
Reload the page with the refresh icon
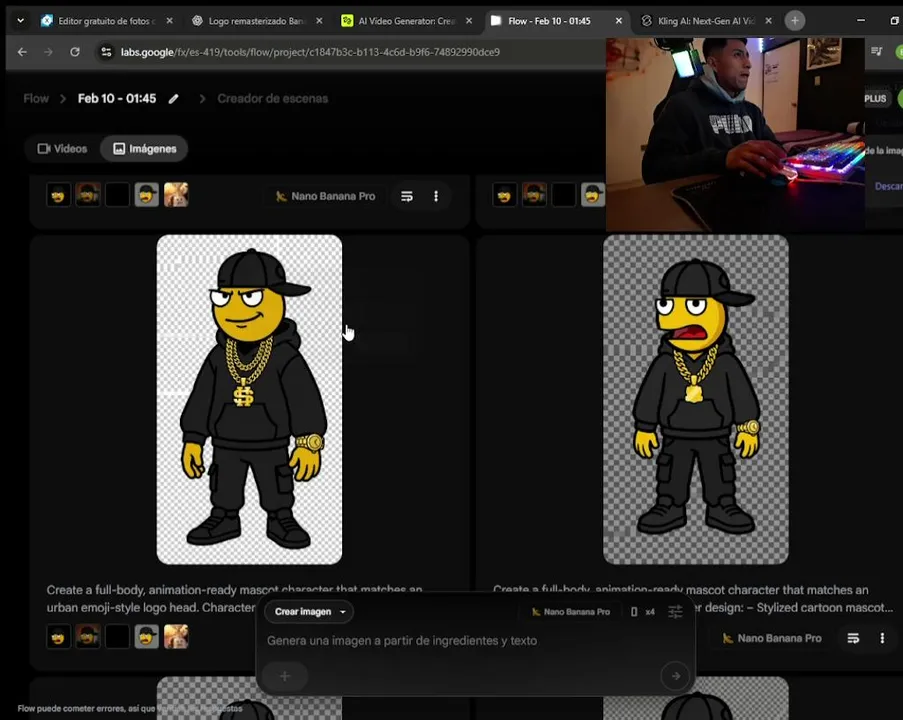tap(75, 52)
